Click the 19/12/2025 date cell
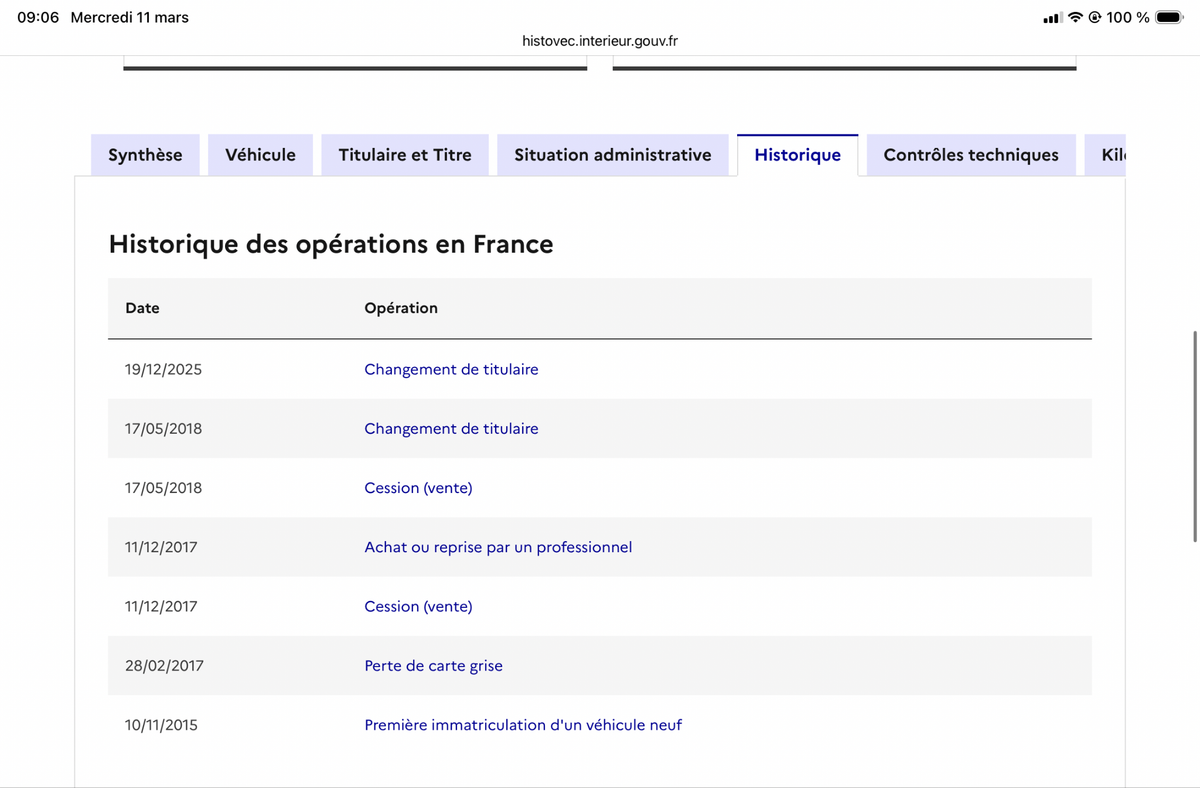The width and height of the screenshot is (1200, 788). 163,369
